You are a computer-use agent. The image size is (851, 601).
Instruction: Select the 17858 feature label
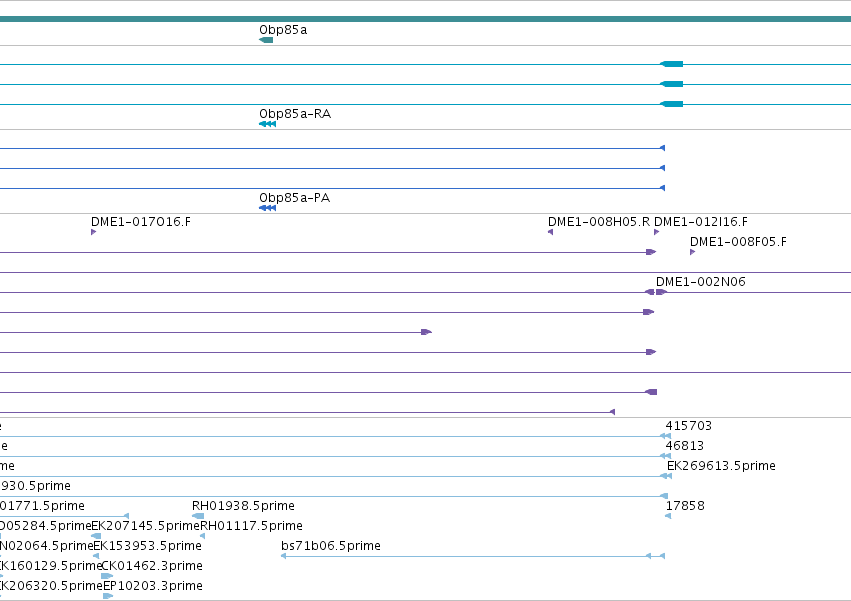click(685, 506)
